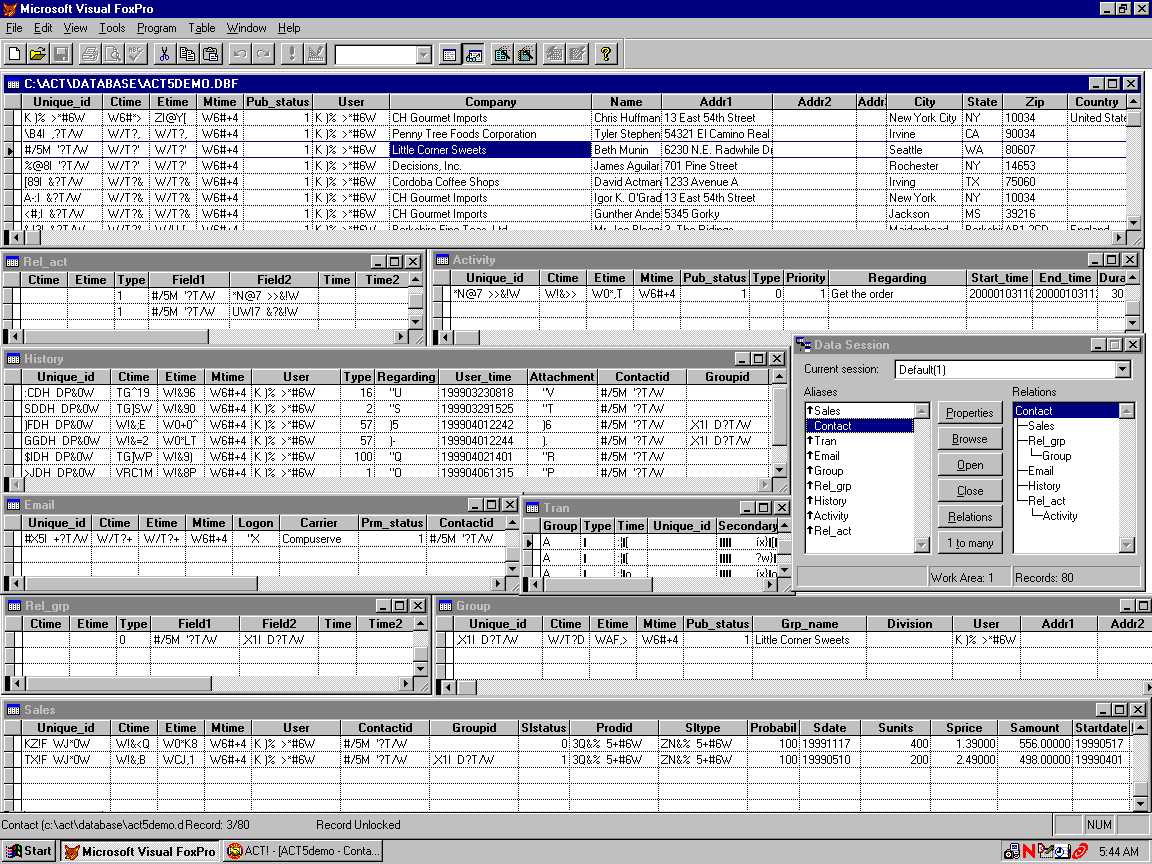This screenshot has height=864, width=1152.
Task: Click the Cut scissors toolbar icon
Action: pyautogui.click(x=165, y=54)
